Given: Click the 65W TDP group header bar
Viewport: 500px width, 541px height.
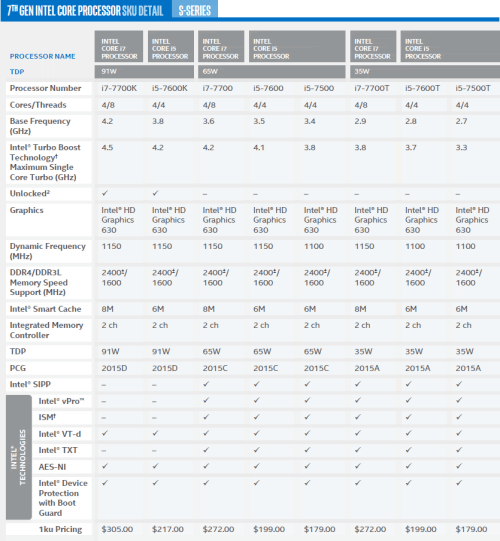Looking at the screenshot, I should pos(272,71).
